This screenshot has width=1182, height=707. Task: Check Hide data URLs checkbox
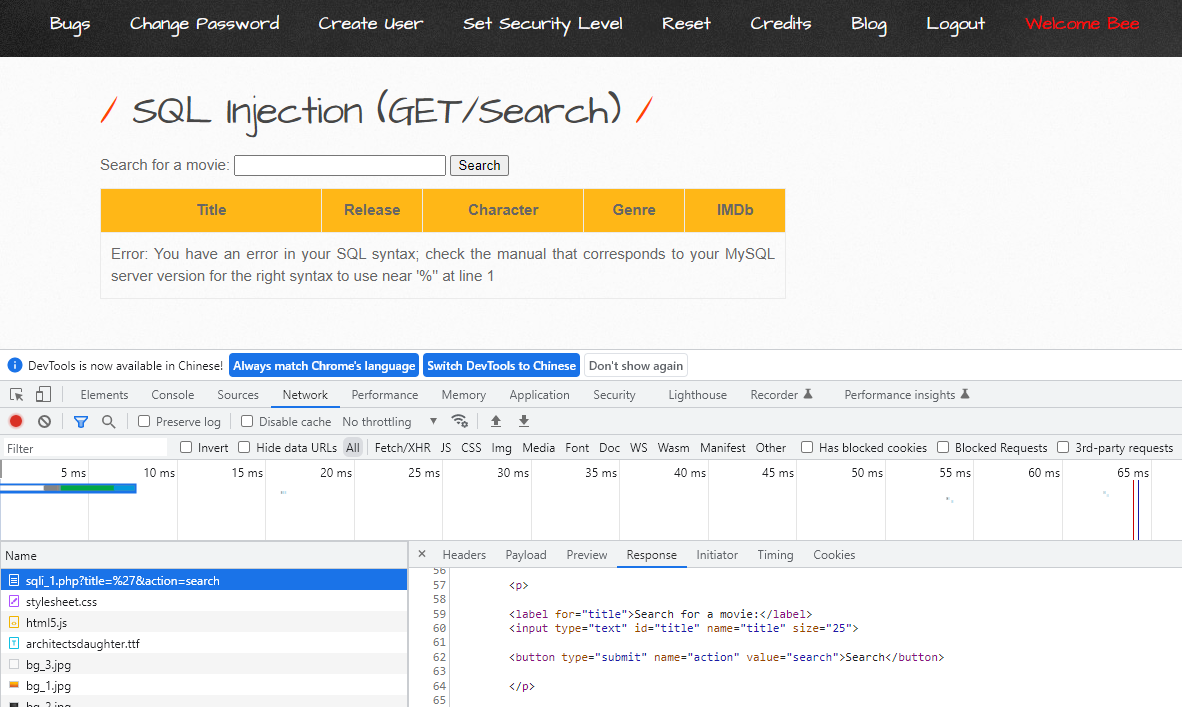pyautogui.click(x=244, y=447)
